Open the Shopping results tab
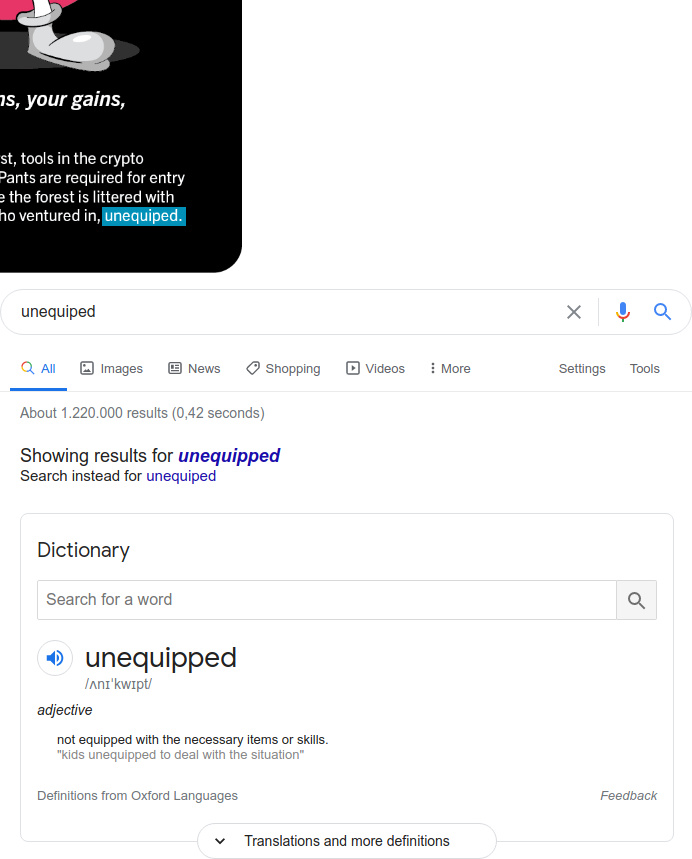This screenshot has width=692, height=859. [x=283, y=369]
